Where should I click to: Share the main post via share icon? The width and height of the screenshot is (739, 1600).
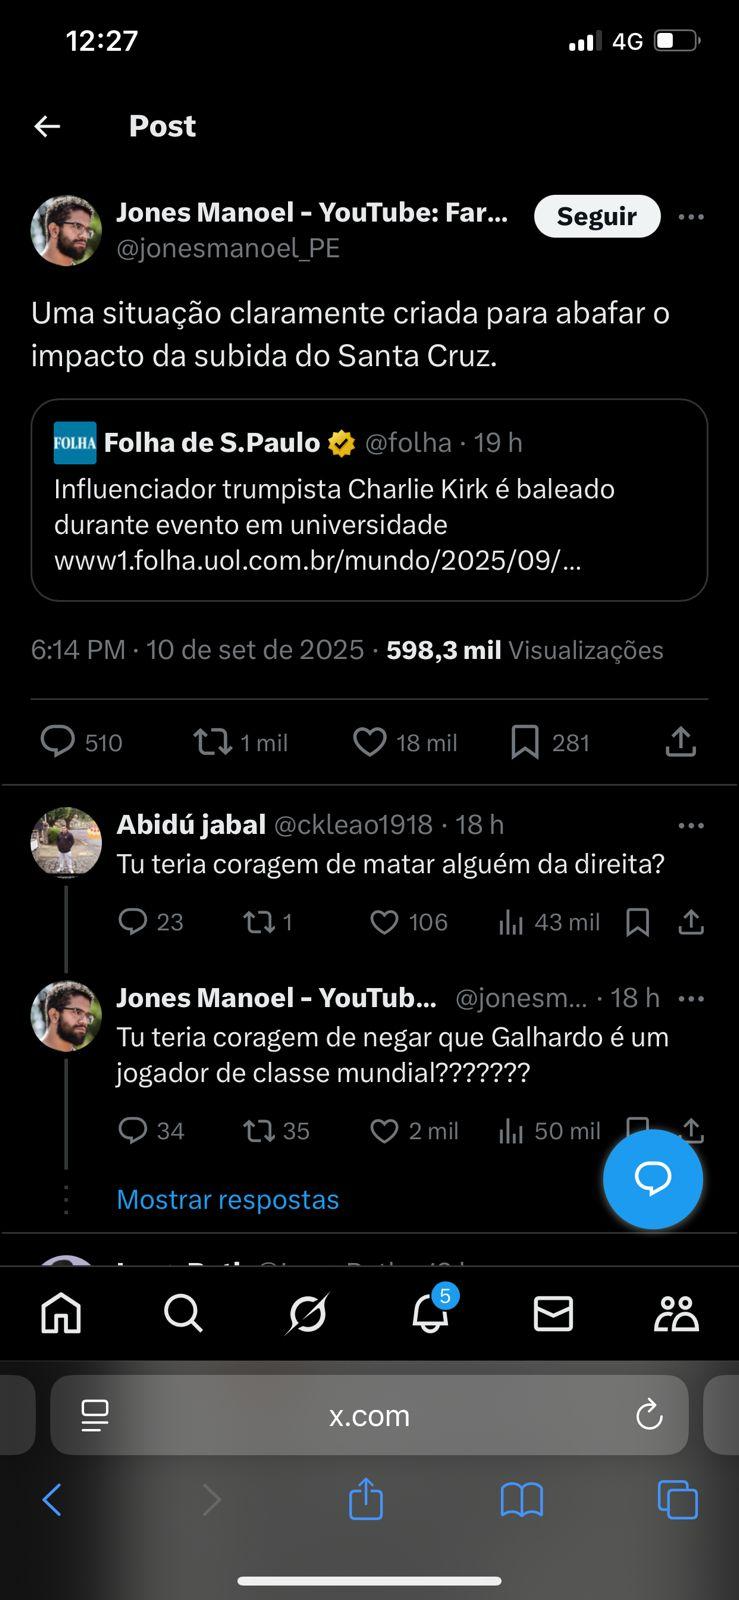680,742
